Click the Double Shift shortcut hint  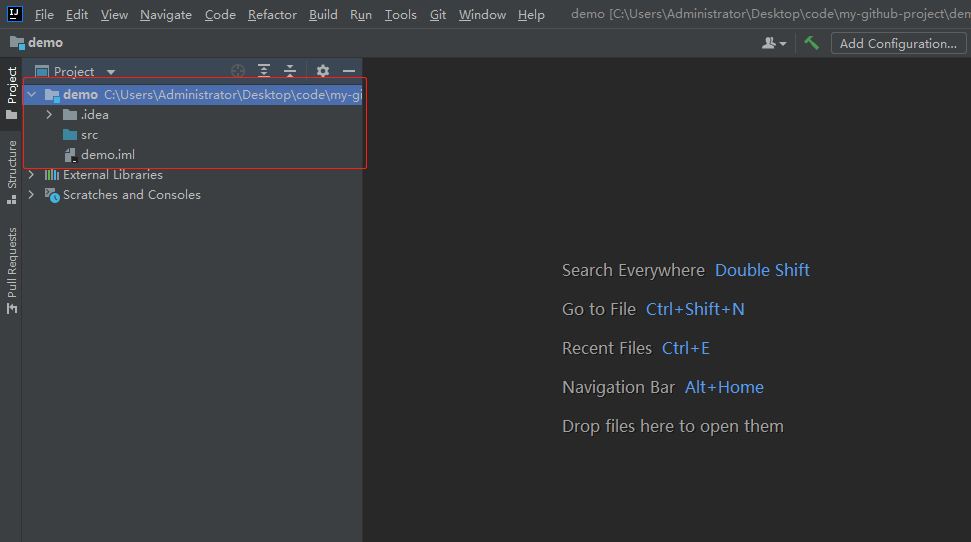click(762, 270)
